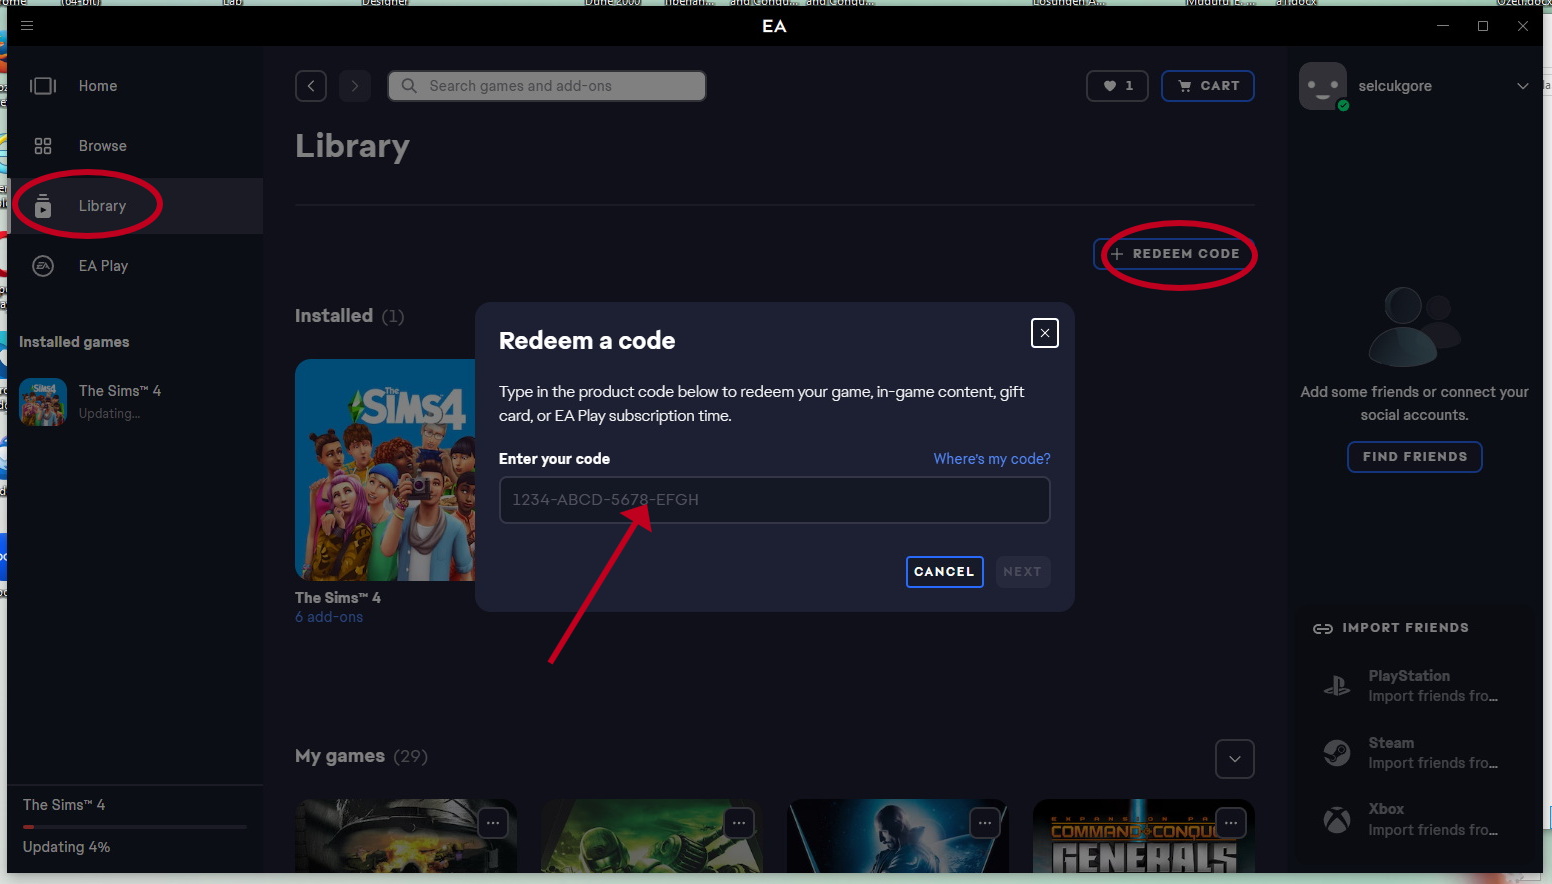Screen dimensions: 1552x884
Task: Click the Command & Conquer Generals thumbnail
Action: click(1144, 836)
